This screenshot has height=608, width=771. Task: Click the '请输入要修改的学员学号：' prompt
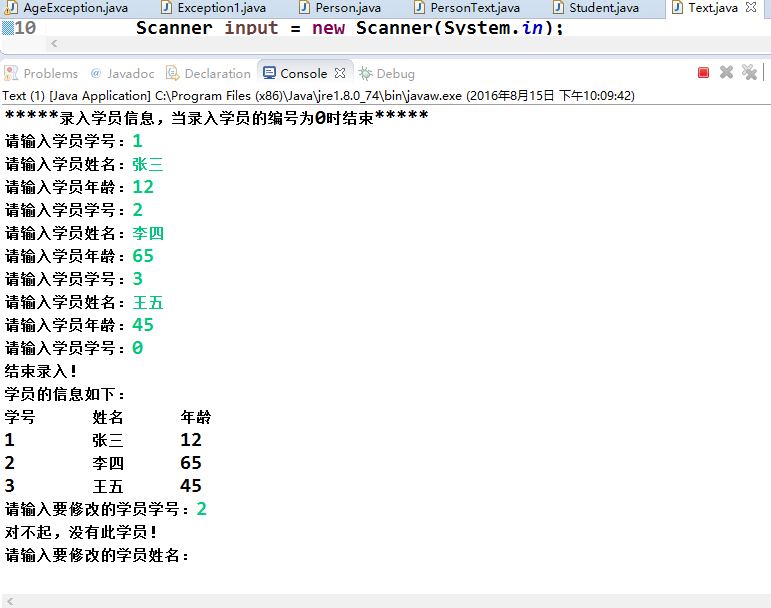(x=97, y=509)
